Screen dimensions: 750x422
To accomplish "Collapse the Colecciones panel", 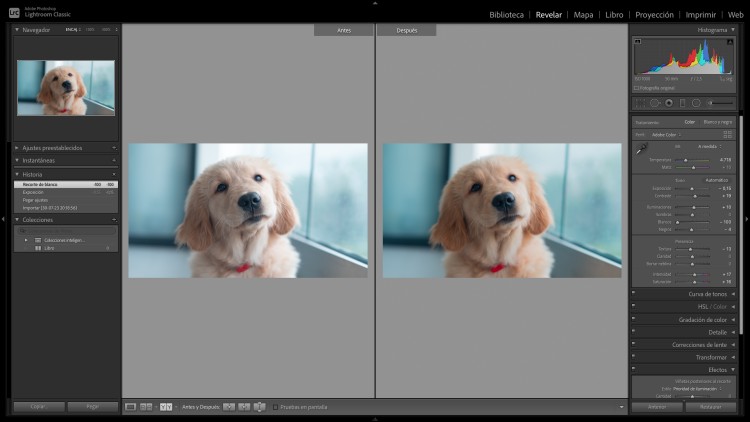I will click(x=17, y=220).
